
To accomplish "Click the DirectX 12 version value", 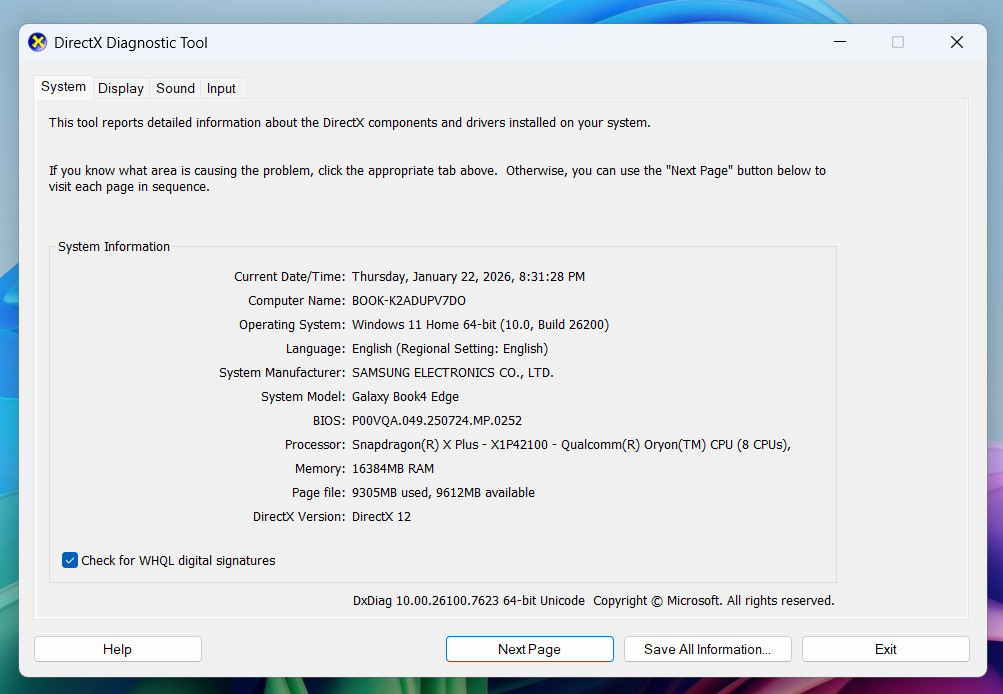I will 381,517.
